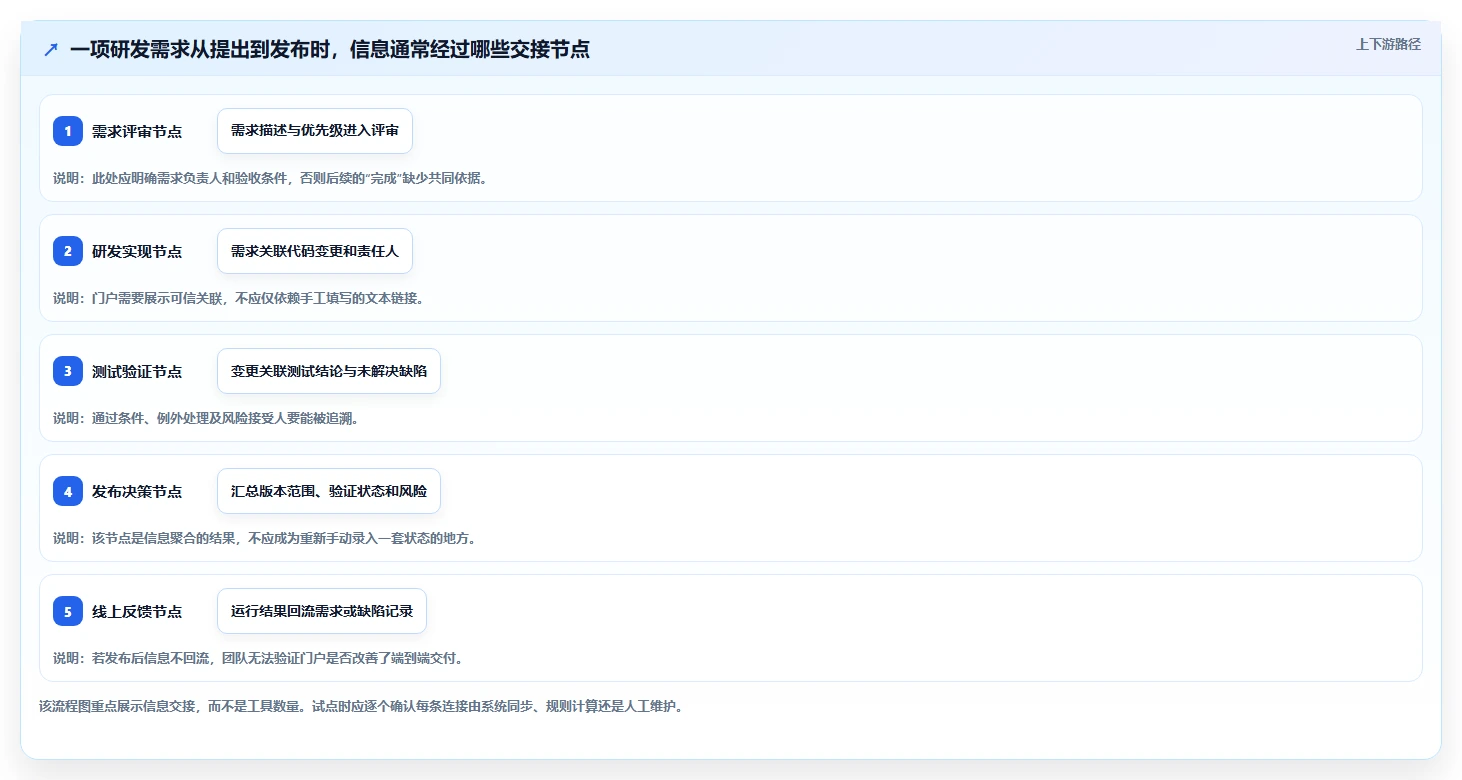This screenshot has height=780, width=1462.
Task: Click the step 1 number badge
Action: click(68, 131)
